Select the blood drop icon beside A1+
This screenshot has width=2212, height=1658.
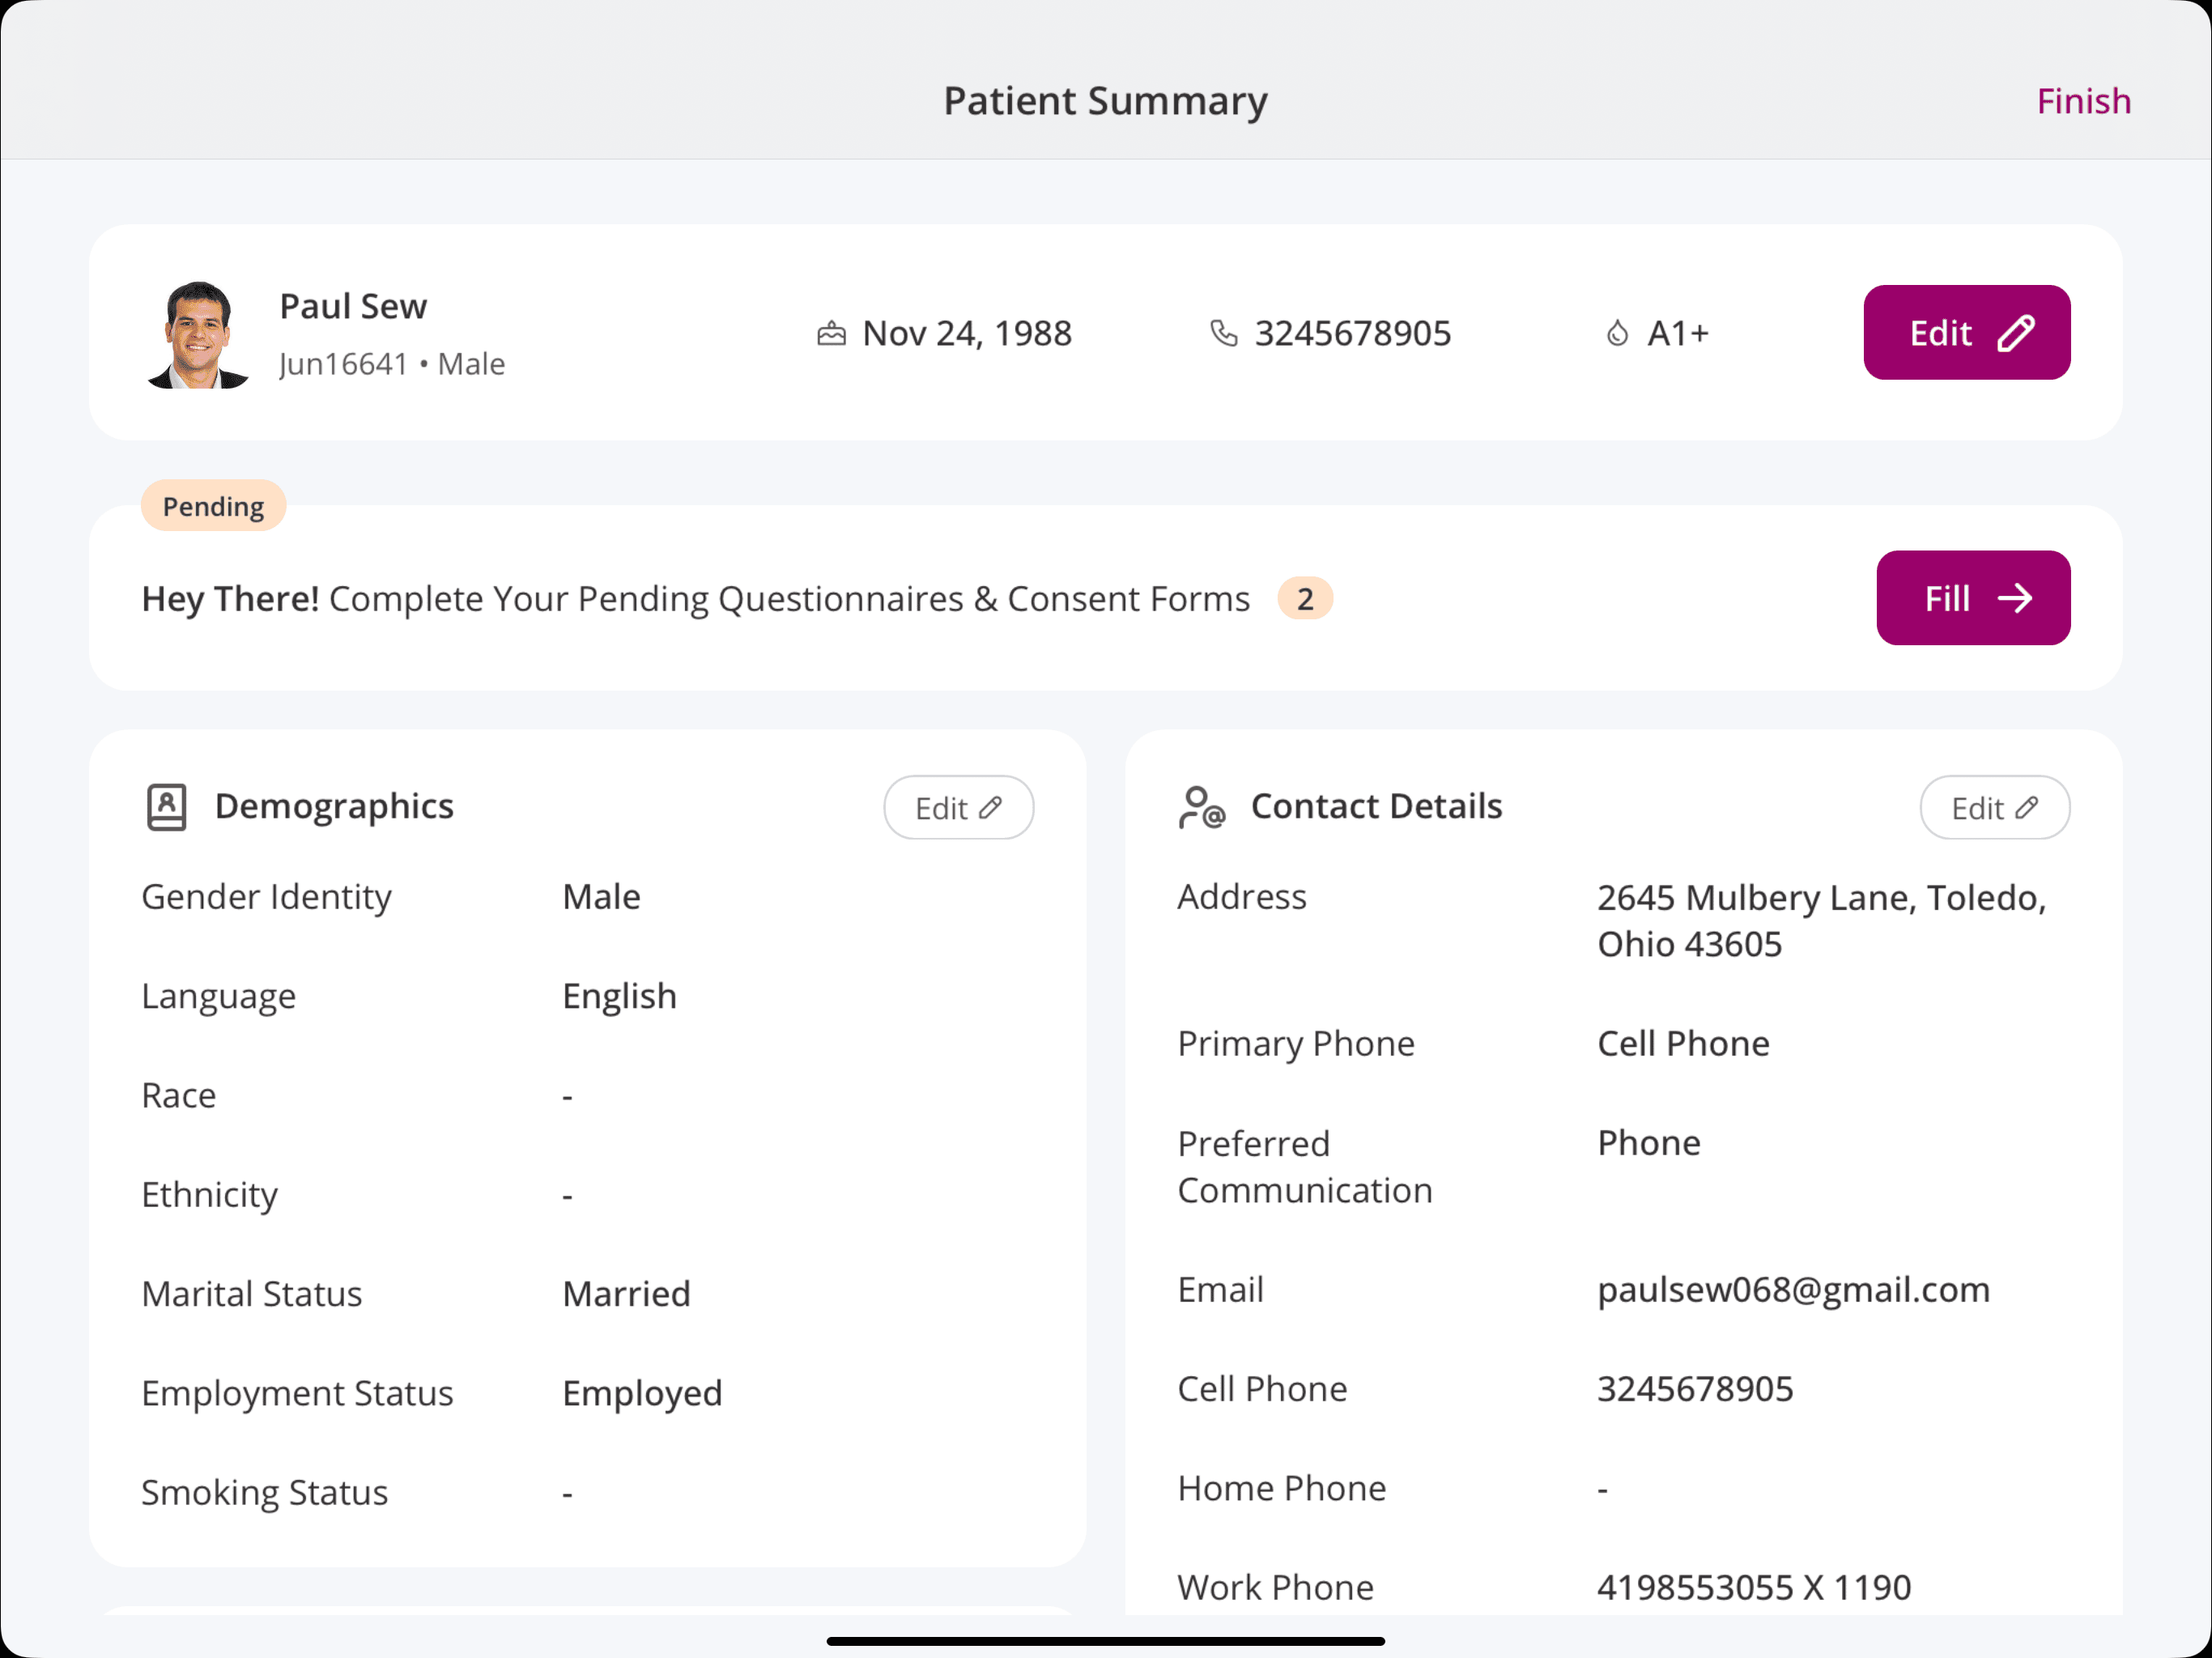(1617, 333)
